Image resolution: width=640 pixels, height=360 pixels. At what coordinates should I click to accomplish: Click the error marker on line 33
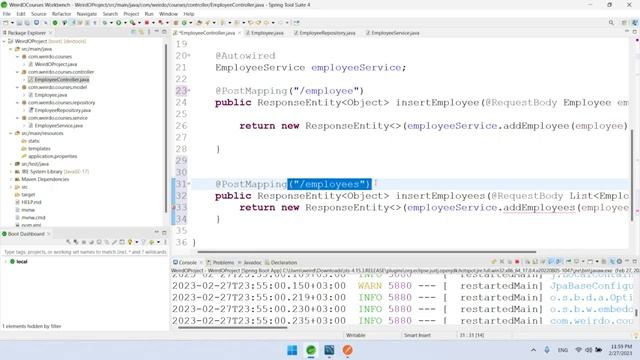(x=174, y=207)
